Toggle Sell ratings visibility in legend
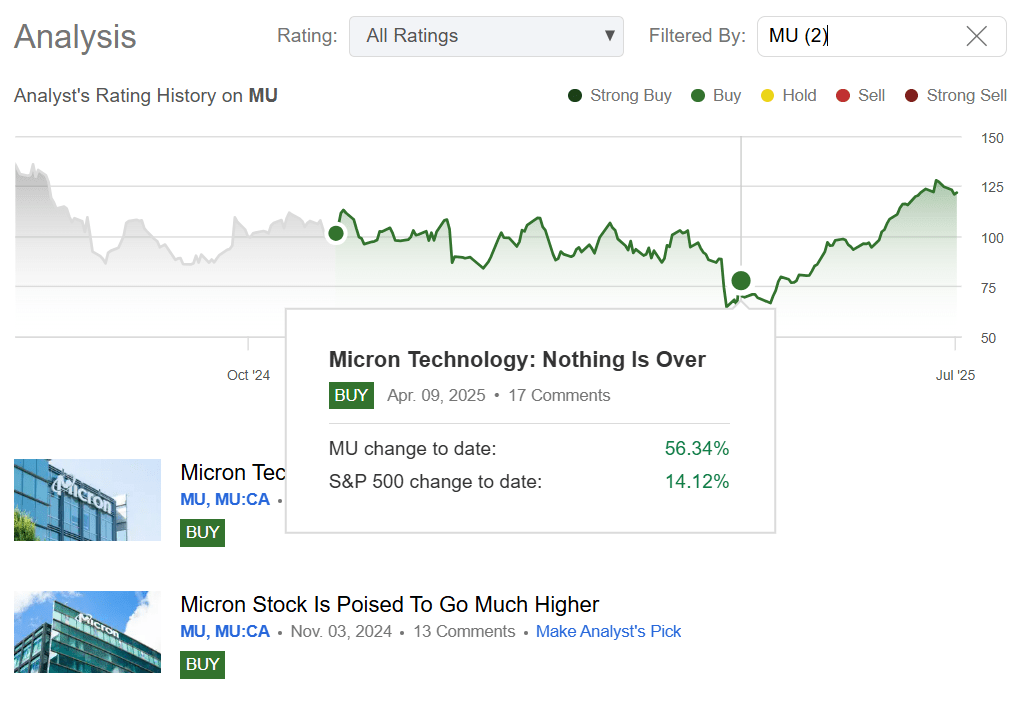This screenshot has width=1020, height=706. point(841,95)
